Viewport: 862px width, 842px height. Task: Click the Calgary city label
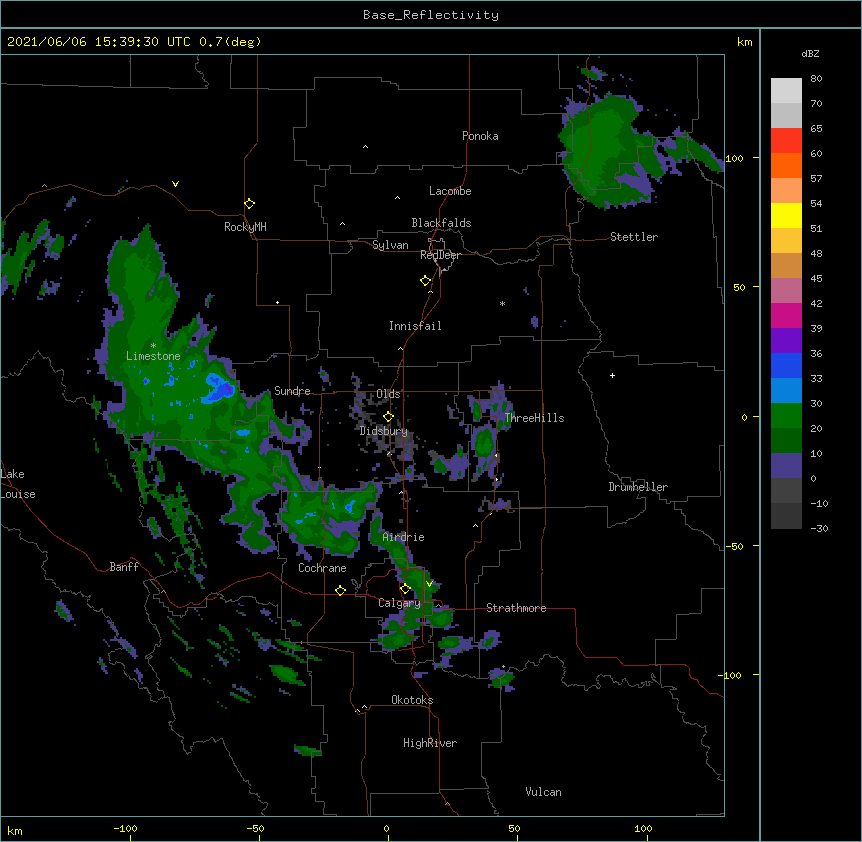[x=399, y=603]
